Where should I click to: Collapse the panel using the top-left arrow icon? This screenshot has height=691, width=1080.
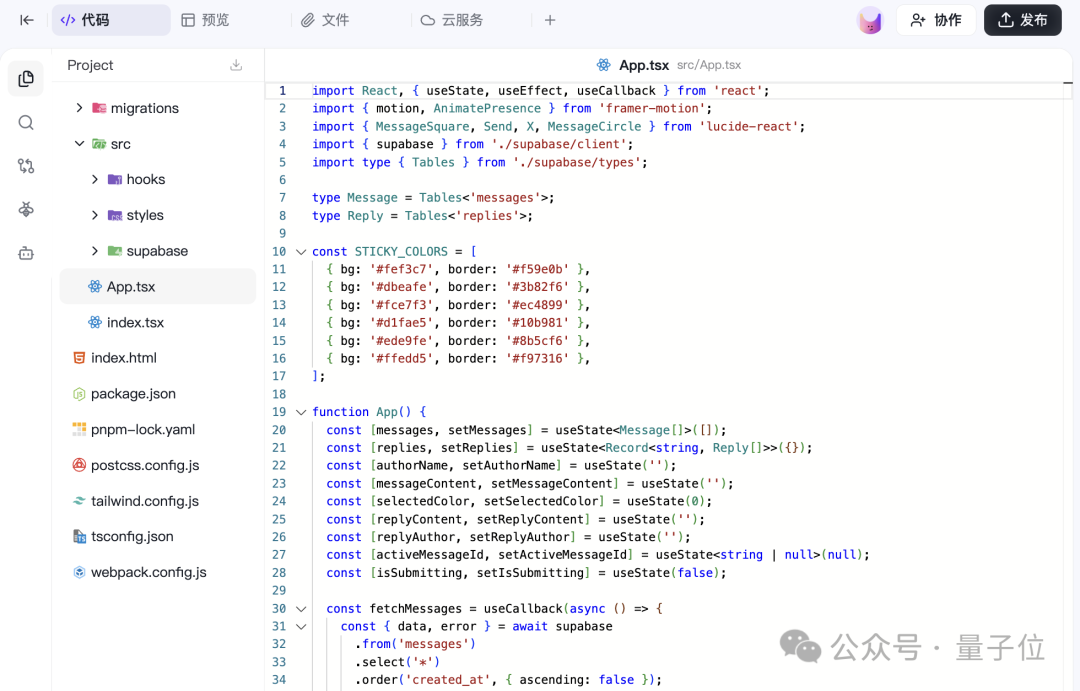coord(26,19)
